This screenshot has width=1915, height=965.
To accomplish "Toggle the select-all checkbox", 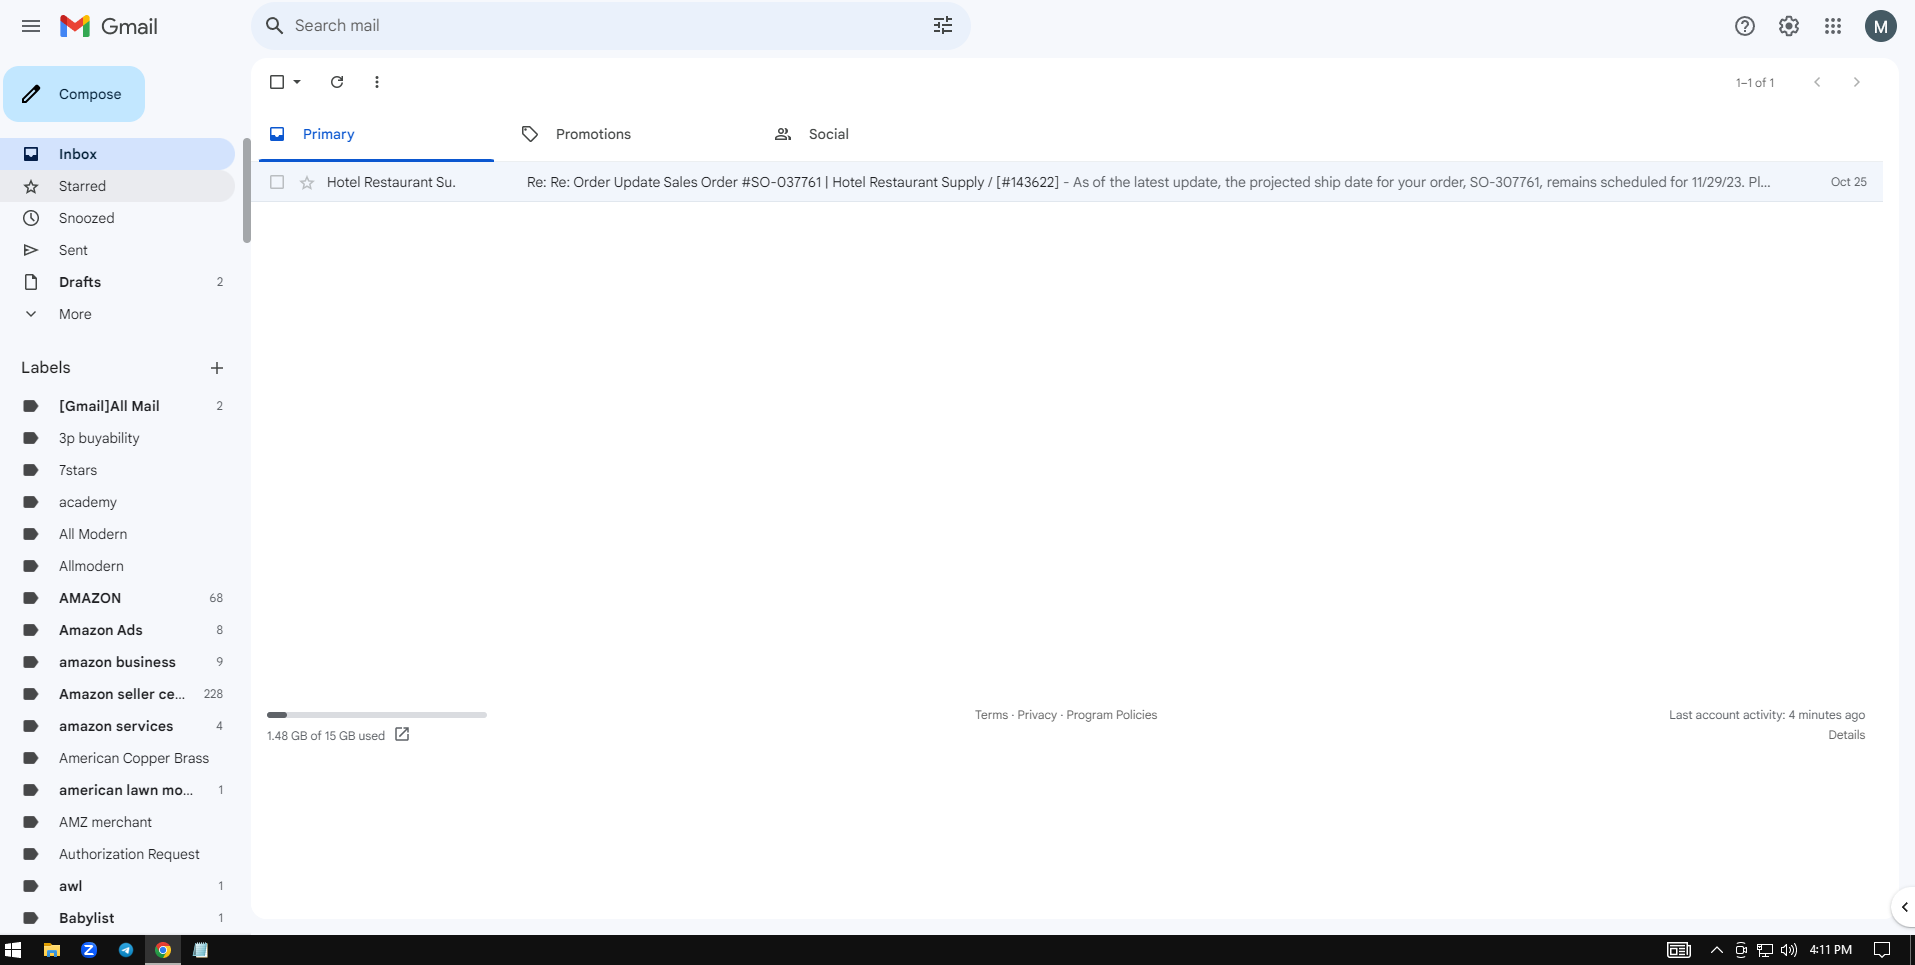I will pyautogui.click(x=277, y=82).
